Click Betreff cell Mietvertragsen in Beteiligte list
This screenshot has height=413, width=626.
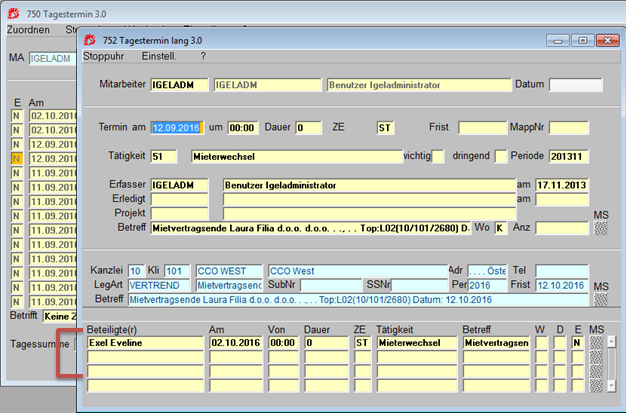(496, 343)
